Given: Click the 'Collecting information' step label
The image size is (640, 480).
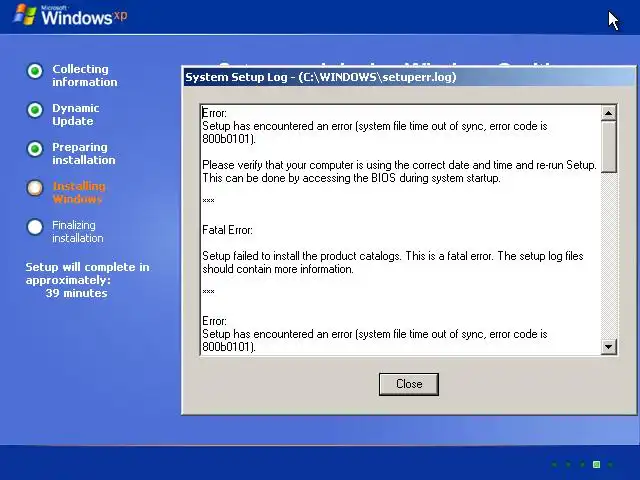Looking at the screenshot, I should pos(84,76).
